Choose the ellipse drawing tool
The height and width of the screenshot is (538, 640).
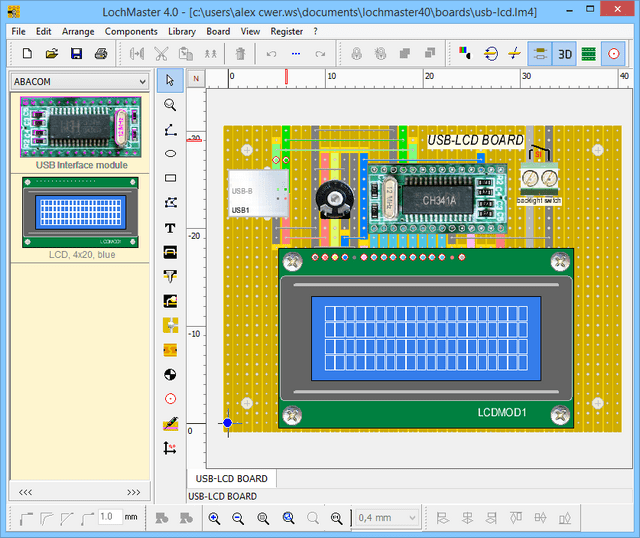point(170,153)
